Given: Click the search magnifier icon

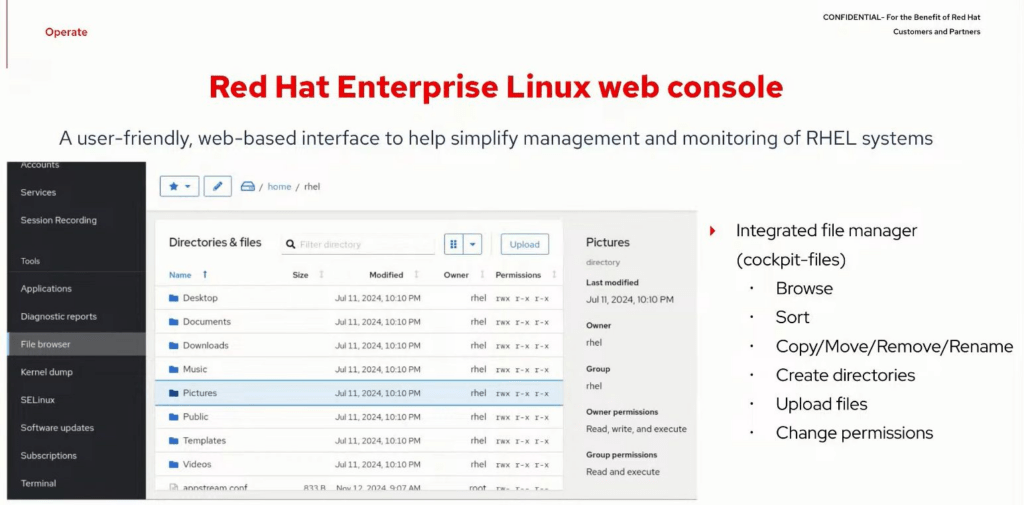Looking at the screenshot, I should tap(291, 244).
